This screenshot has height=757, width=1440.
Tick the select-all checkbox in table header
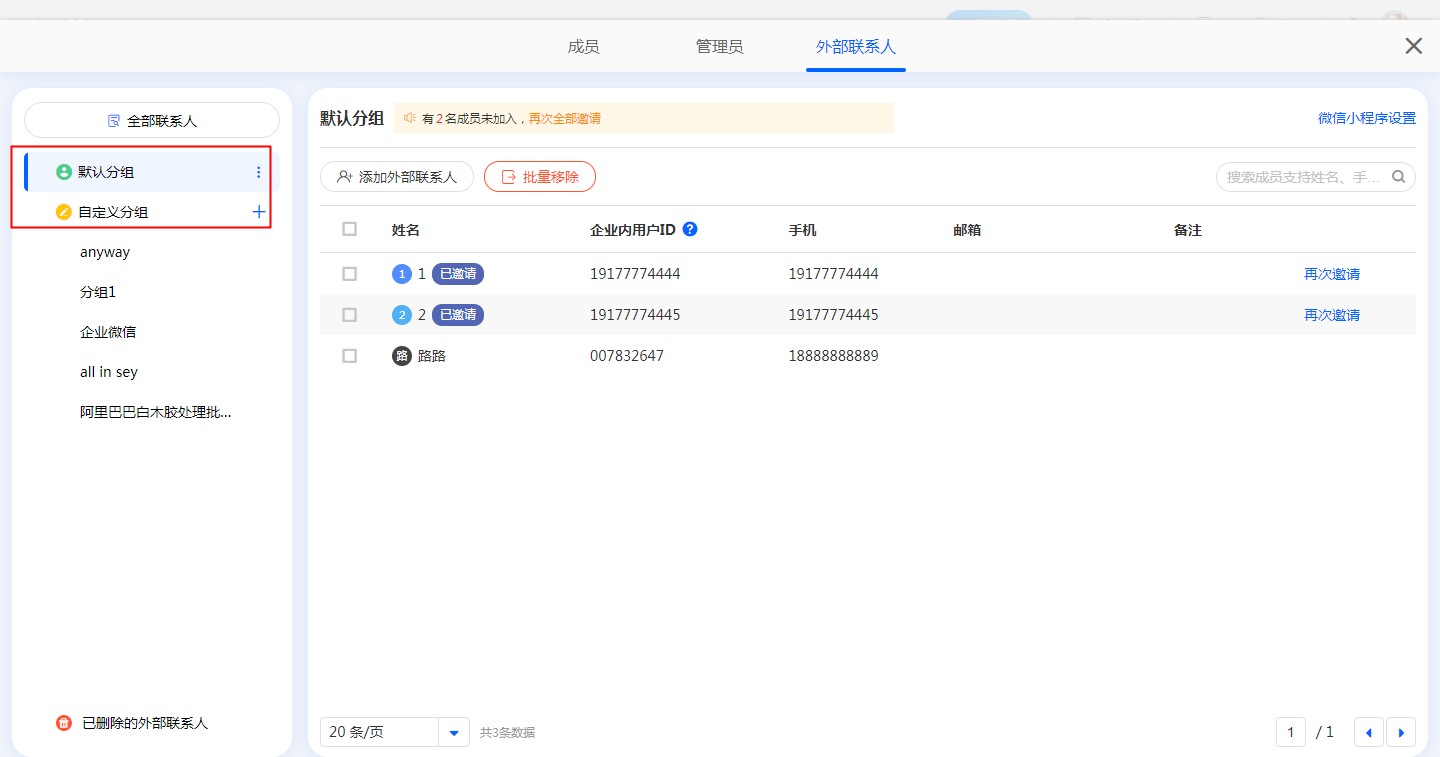click(349, 229)
